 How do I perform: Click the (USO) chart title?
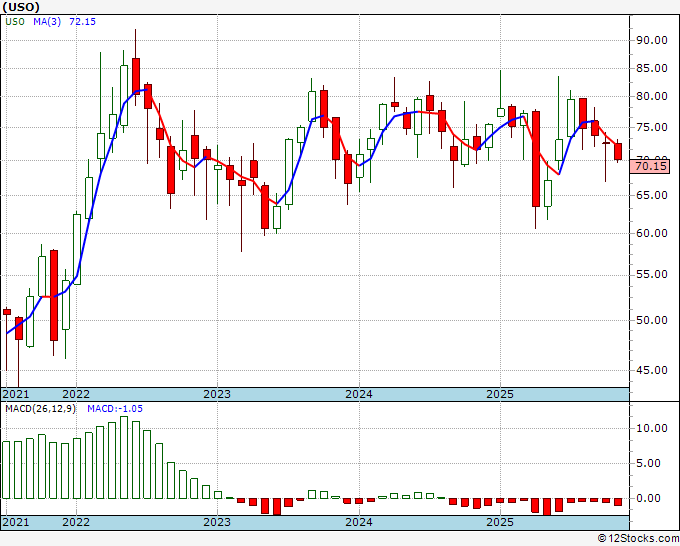(x=21, y=7)
